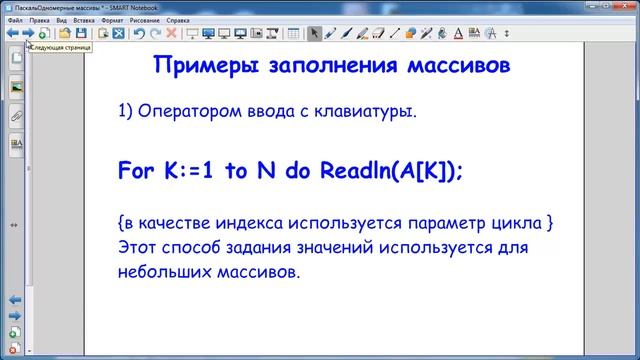Open a file with the folder icon
640x360 pixels.
(64, 33)
